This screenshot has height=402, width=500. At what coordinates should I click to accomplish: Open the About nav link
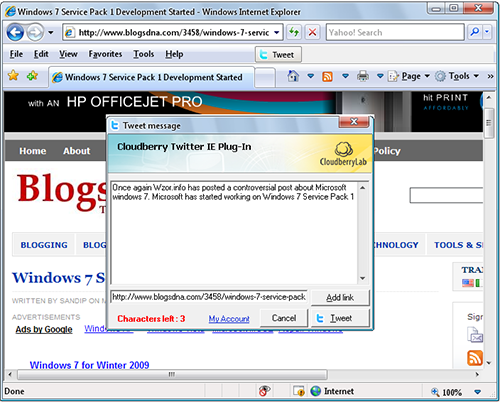tap(77, 151)
